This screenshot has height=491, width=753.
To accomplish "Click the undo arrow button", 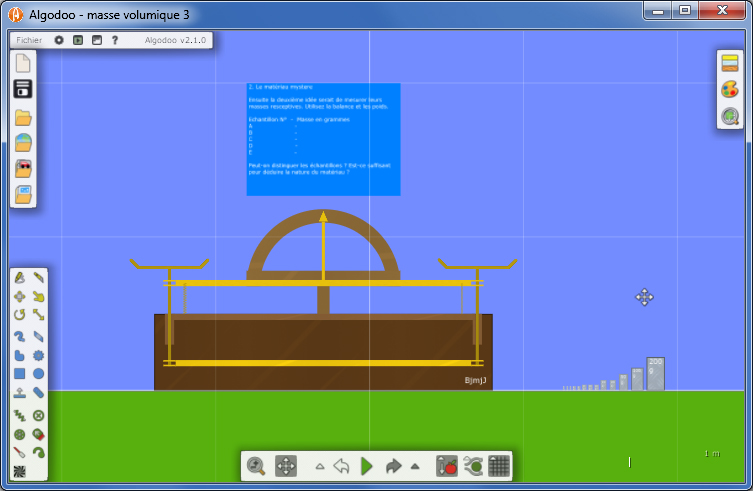I will (341, 466).
